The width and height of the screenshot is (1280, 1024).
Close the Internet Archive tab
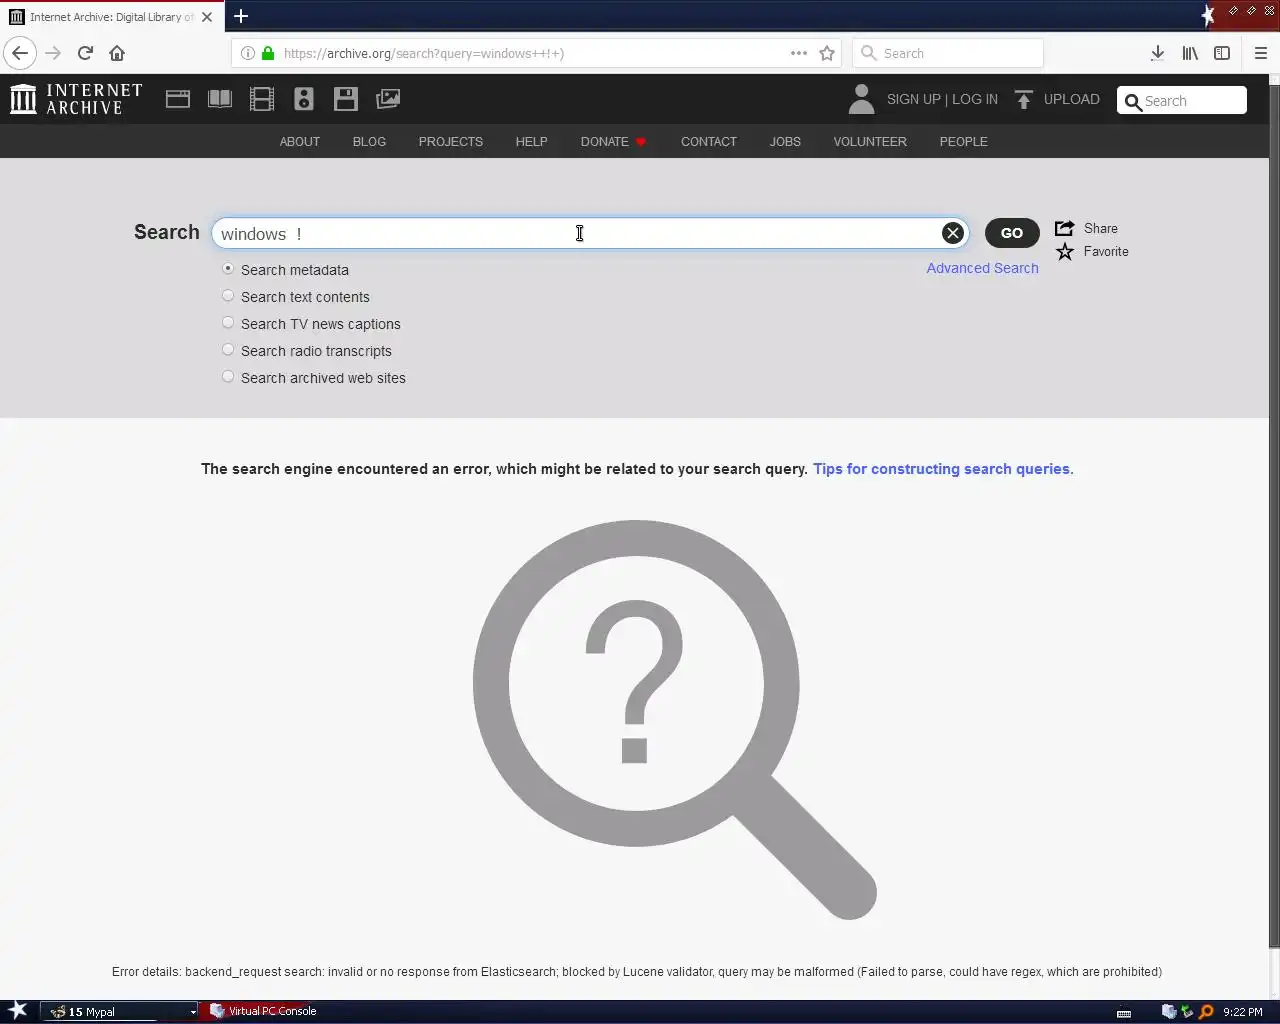point(207,17)
